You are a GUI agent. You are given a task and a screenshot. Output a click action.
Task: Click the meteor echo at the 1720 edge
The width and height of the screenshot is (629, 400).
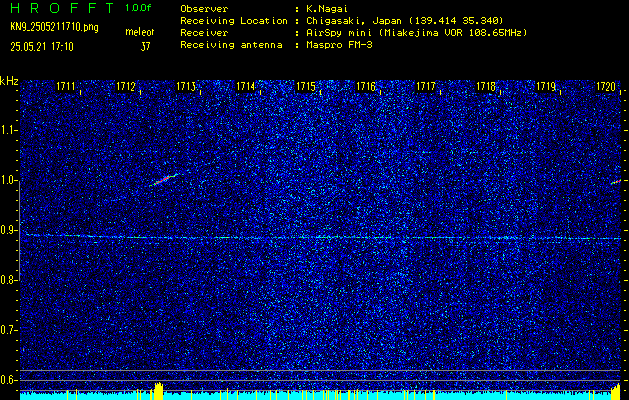click(x=616, y=182)
